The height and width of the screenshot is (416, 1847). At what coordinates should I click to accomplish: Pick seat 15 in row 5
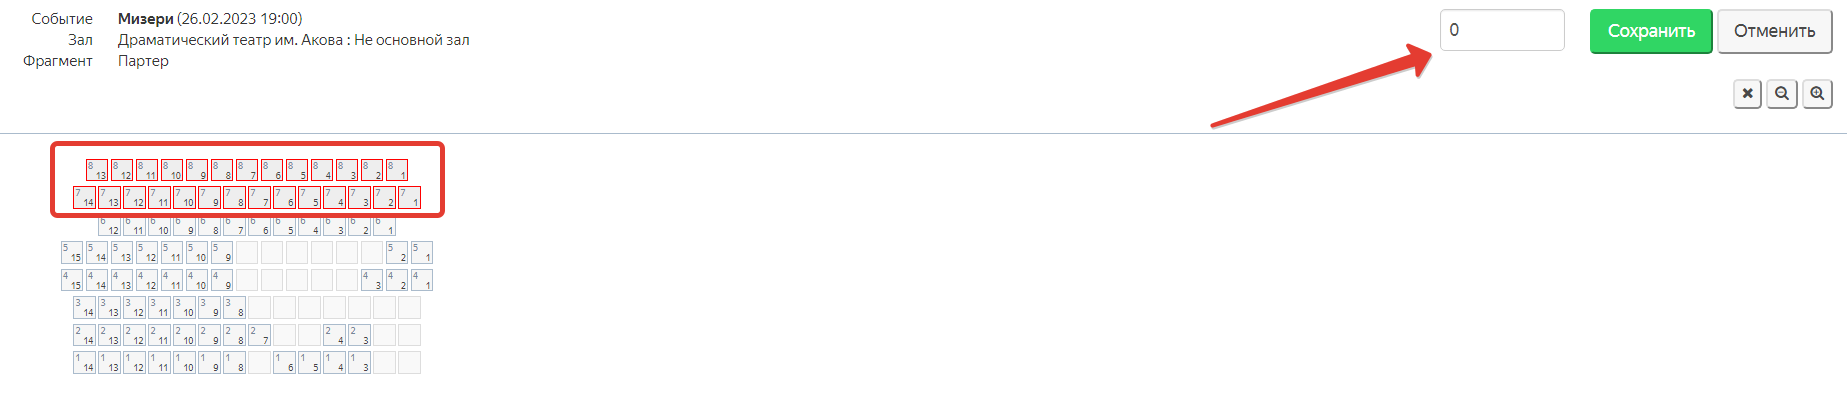click(x=72, y=252)
